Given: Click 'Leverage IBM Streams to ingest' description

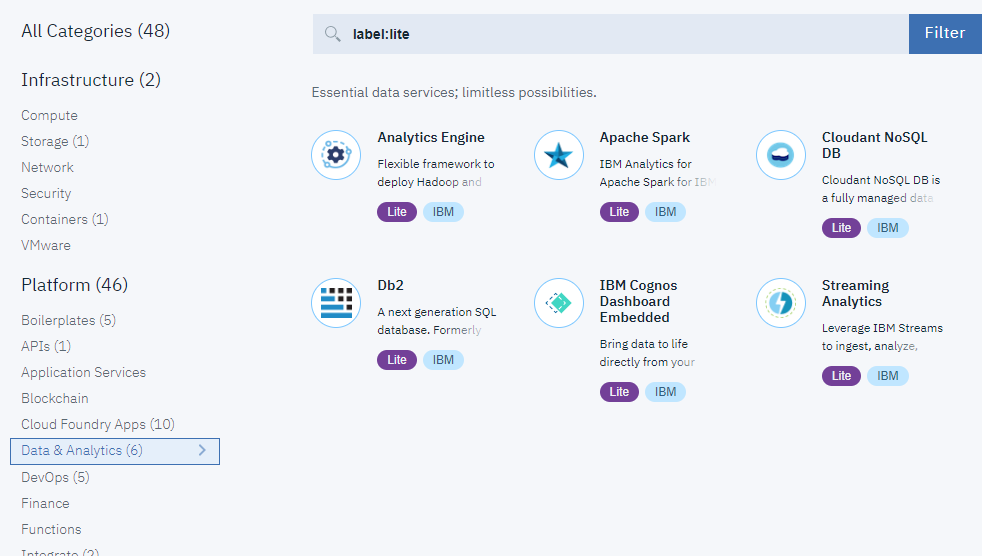Looking at the screenshot, I should (882, 337).
